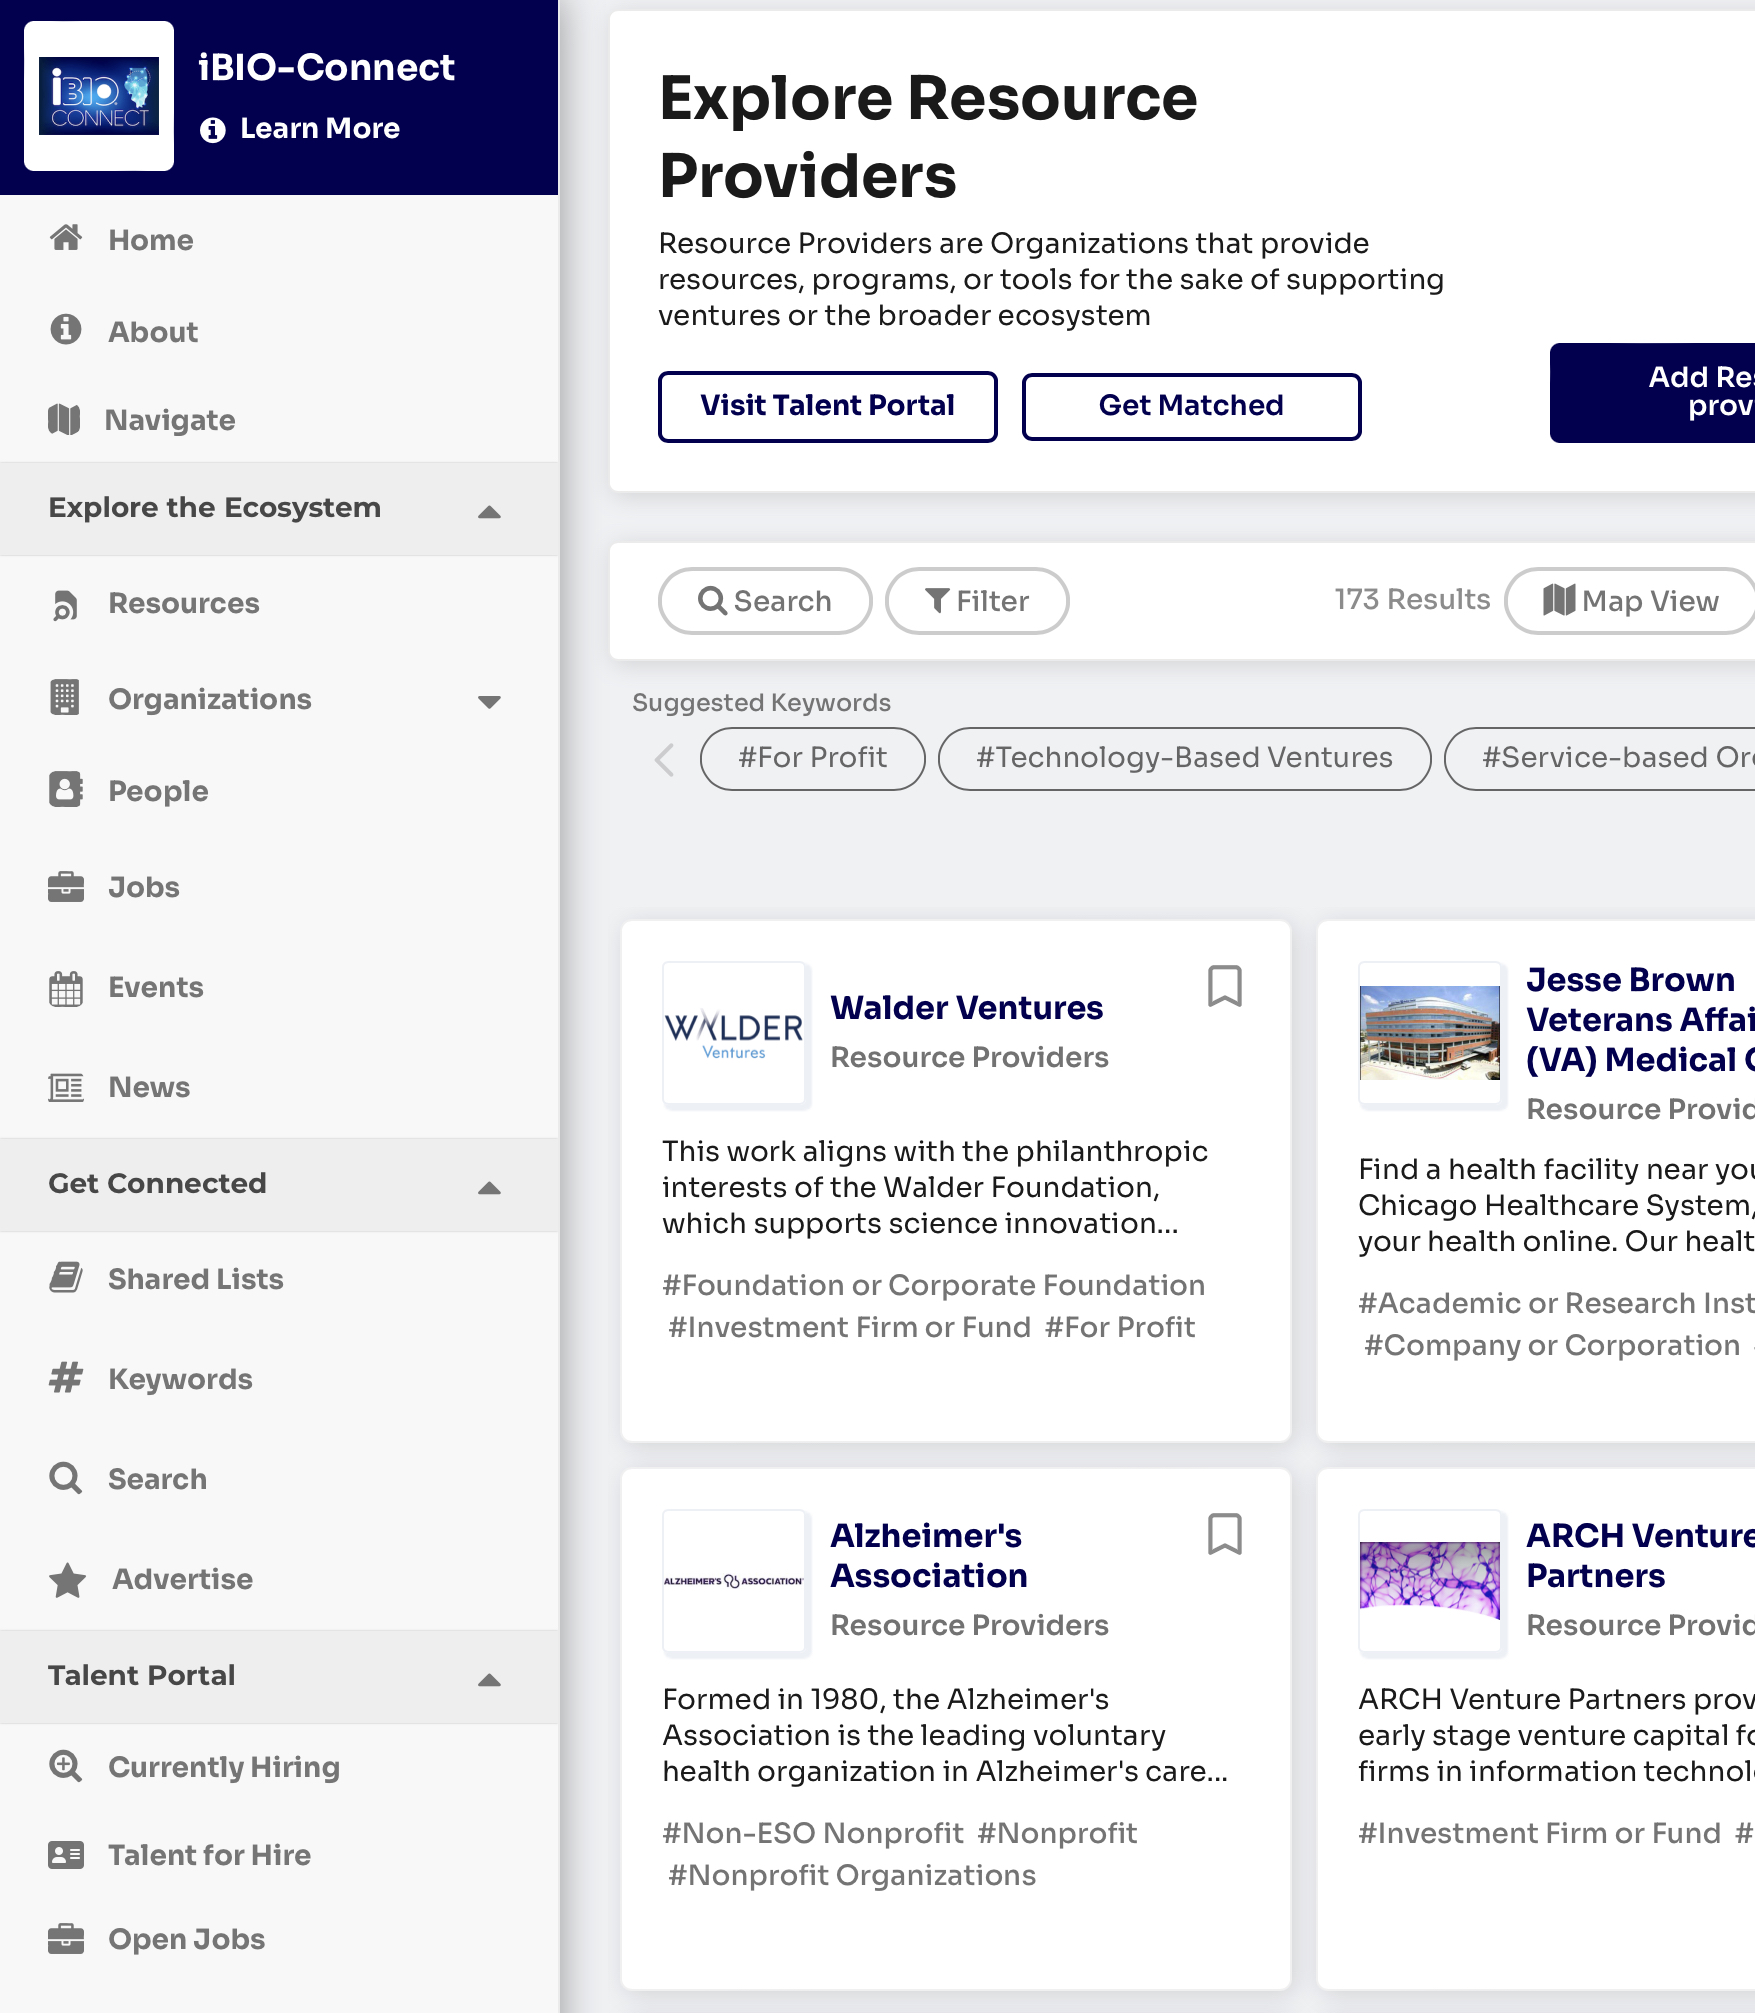Image resolution: width=1755 pixels, height=2013 pixels.
Task: Click the People contact card icon
Action: pyautogui.click(x=66, y=790)
